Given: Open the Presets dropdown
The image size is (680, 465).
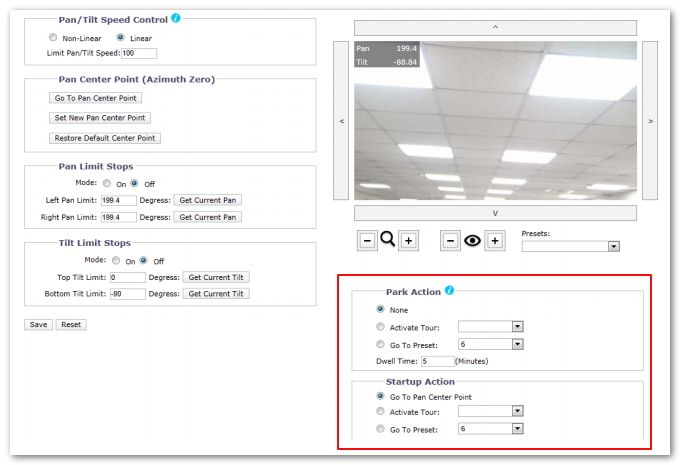Looking at the screenshot, I should pos(570,246).
